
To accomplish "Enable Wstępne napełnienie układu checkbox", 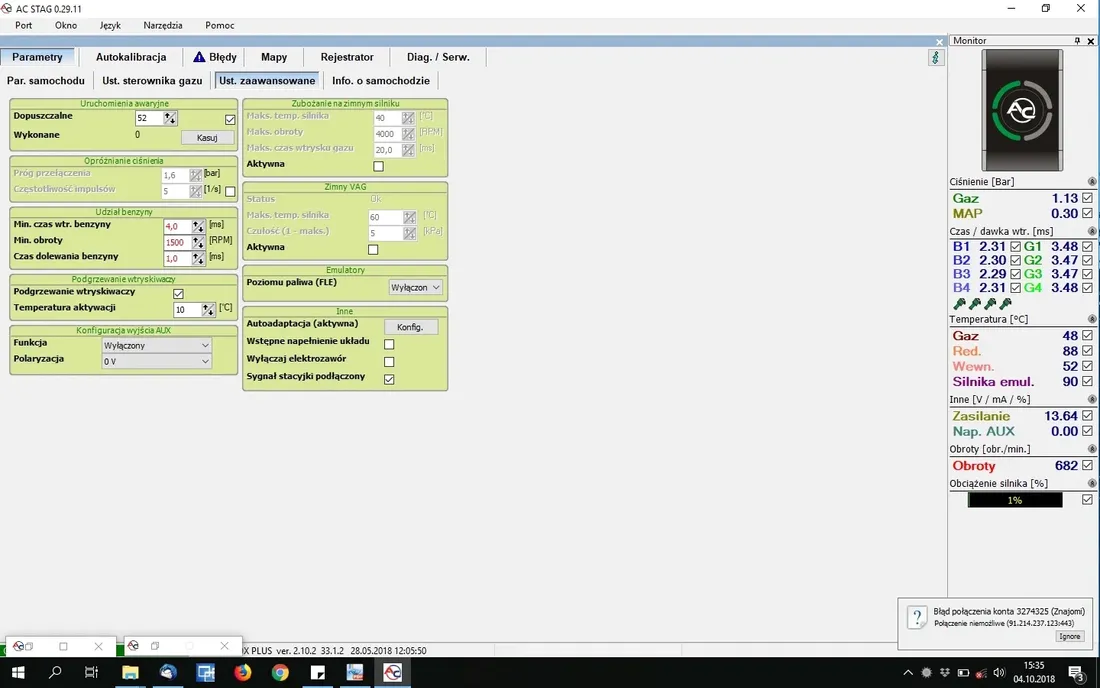I will (x=389, y=344).
